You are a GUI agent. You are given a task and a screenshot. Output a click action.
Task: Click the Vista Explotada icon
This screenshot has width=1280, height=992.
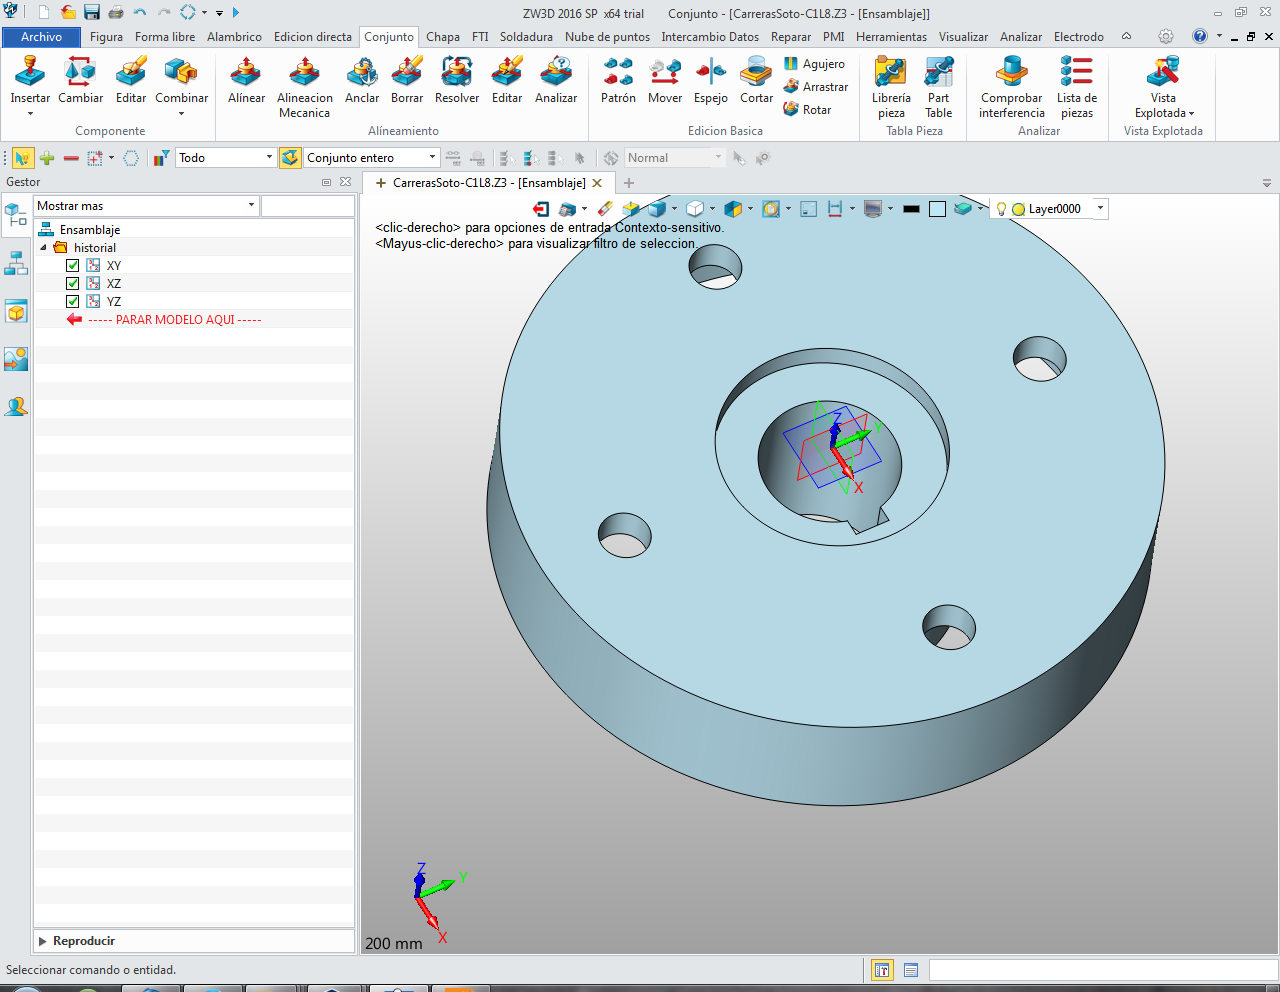[x=1163, y=73]
